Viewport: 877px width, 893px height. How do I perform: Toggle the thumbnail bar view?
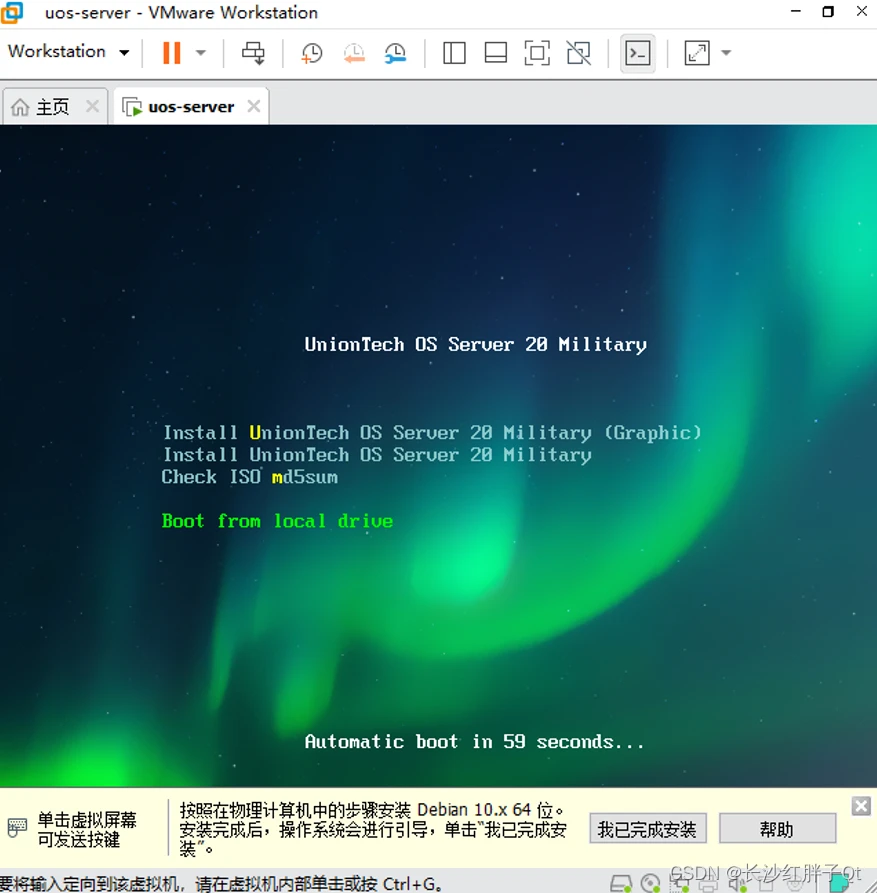pos(495,53)
